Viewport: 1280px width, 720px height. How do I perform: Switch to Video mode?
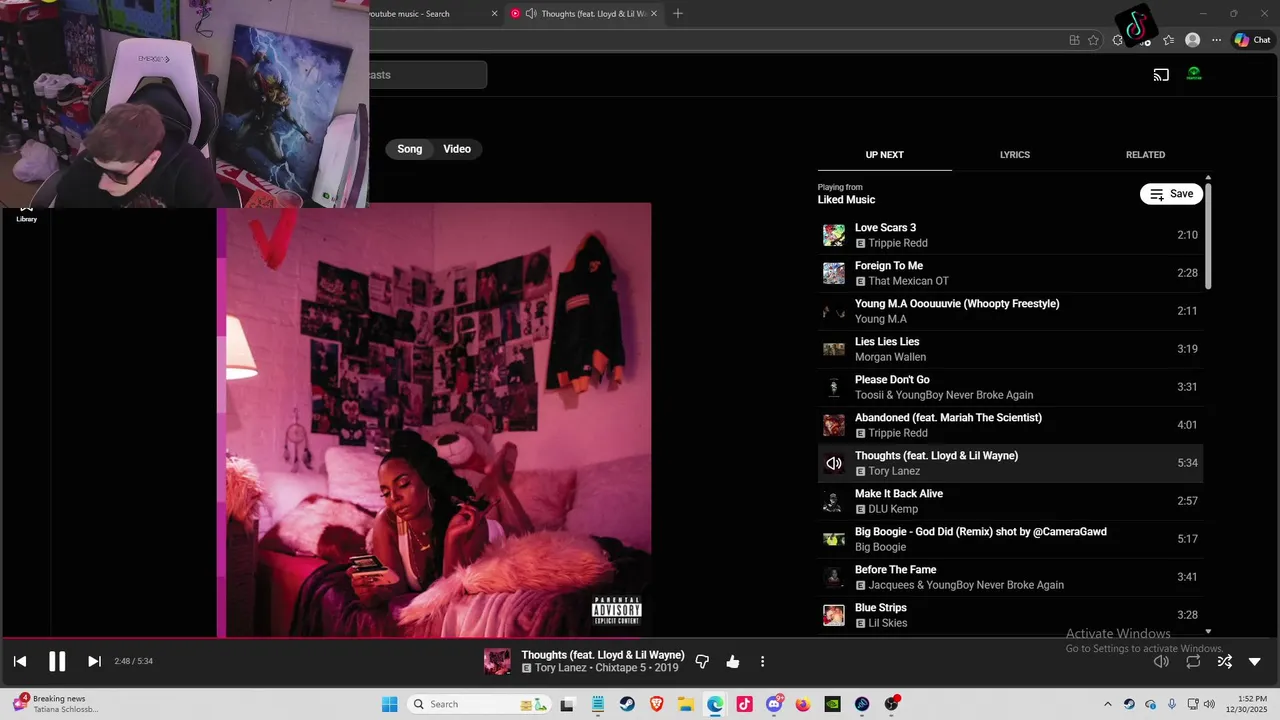[457, 149]
